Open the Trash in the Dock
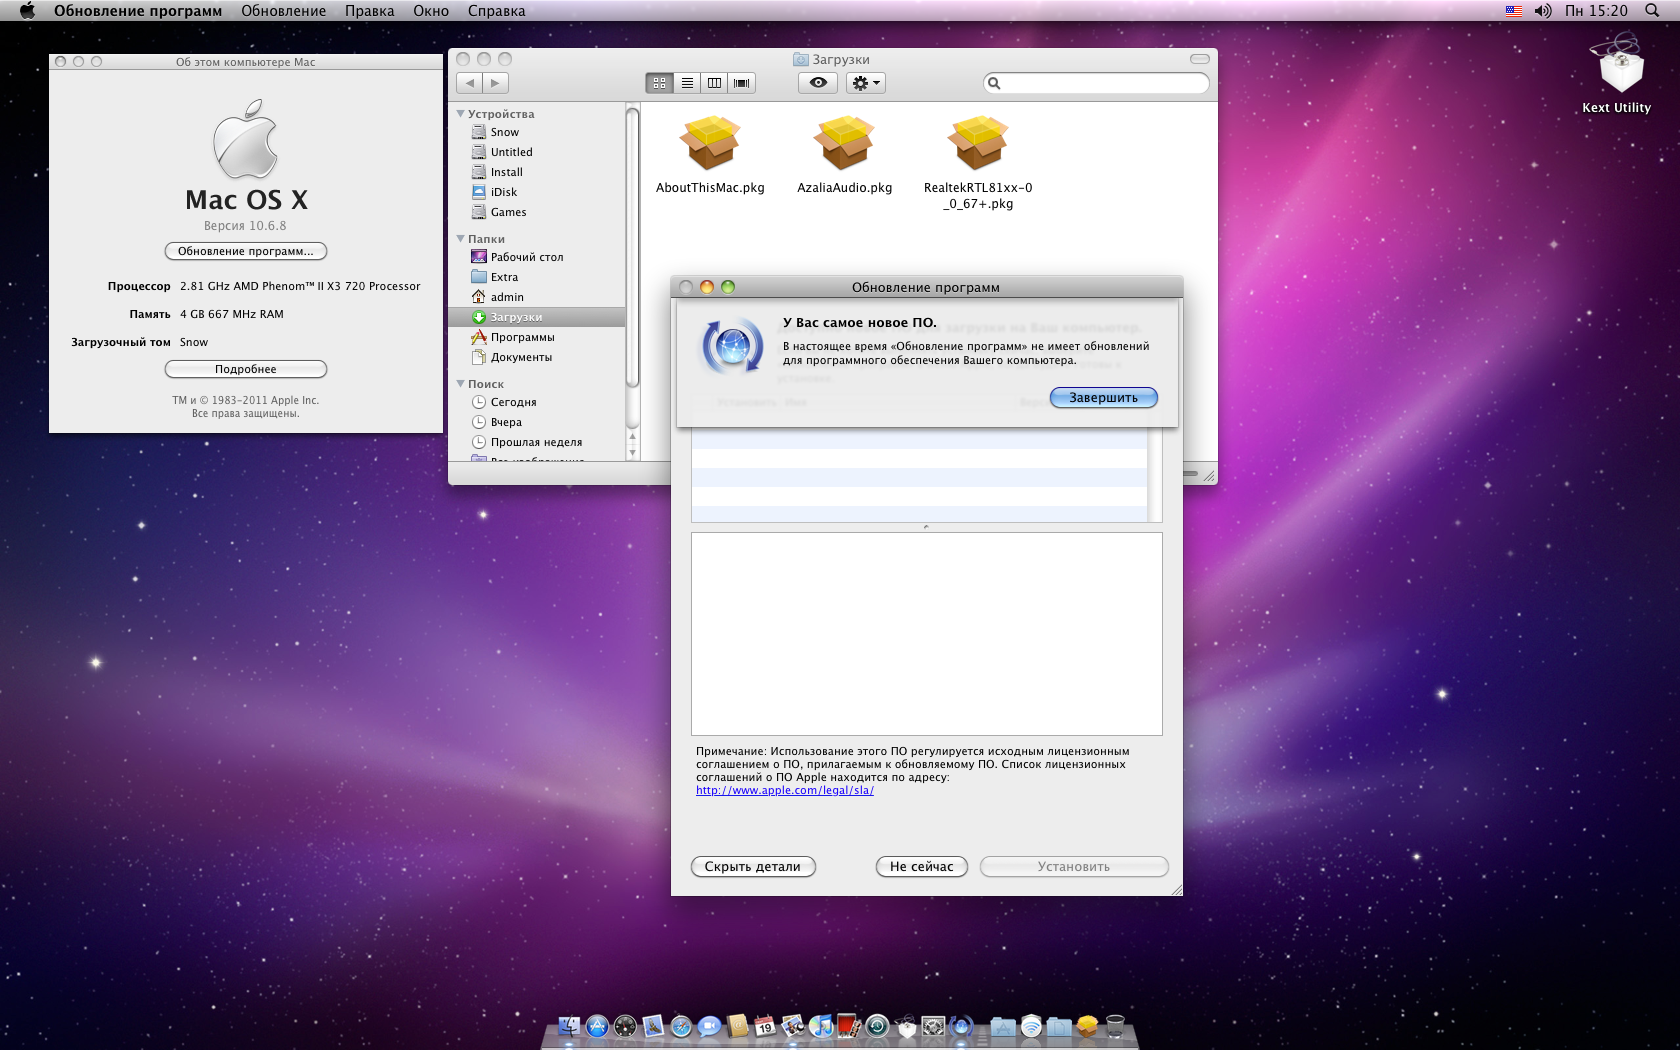 [x=1115, y=1026]
